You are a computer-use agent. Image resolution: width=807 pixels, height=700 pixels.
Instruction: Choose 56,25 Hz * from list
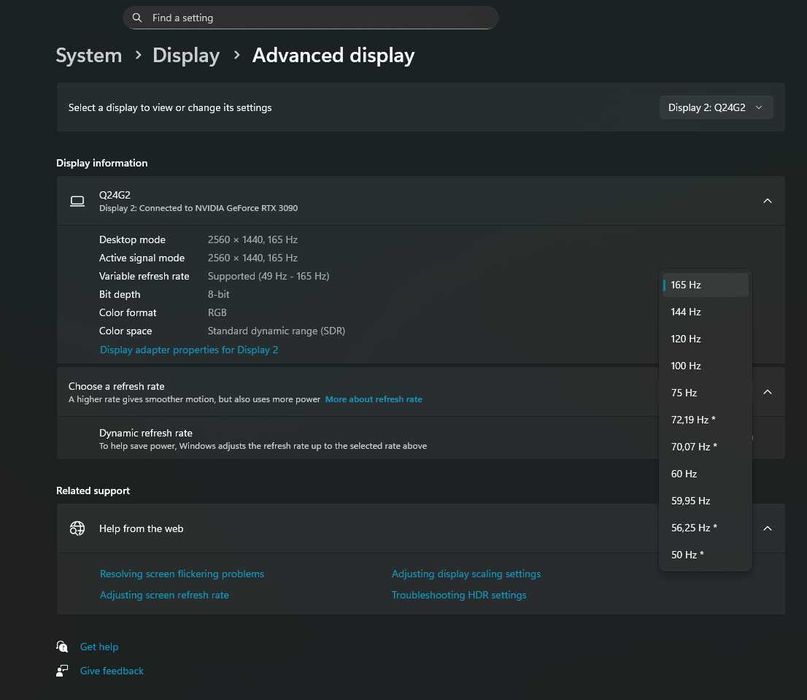click(x=705, y=528)
